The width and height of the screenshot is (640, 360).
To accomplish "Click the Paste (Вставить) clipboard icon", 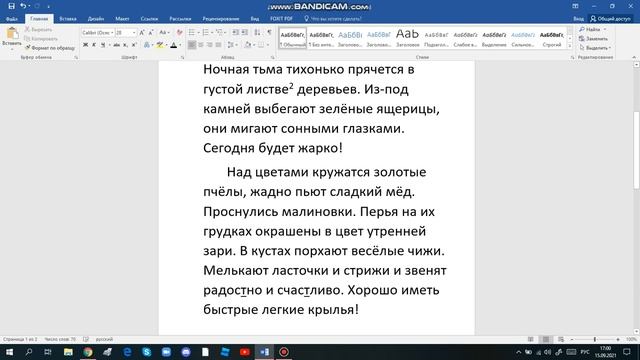I will click(12, 33).
